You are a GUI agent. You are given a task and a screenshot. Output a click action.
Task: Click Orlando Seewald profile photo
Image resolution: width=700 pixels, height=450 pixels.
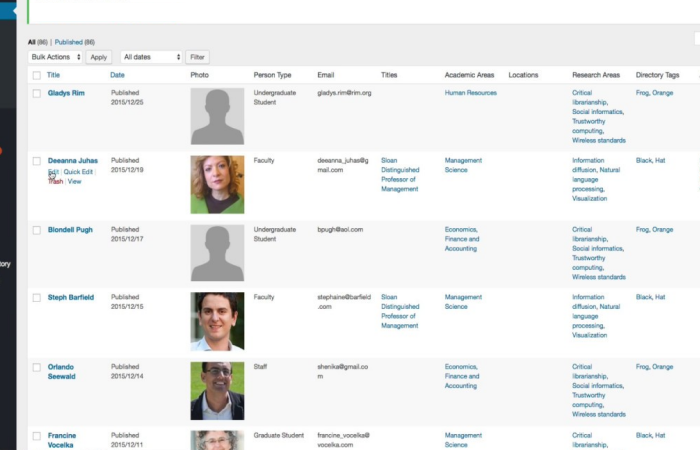217,390
